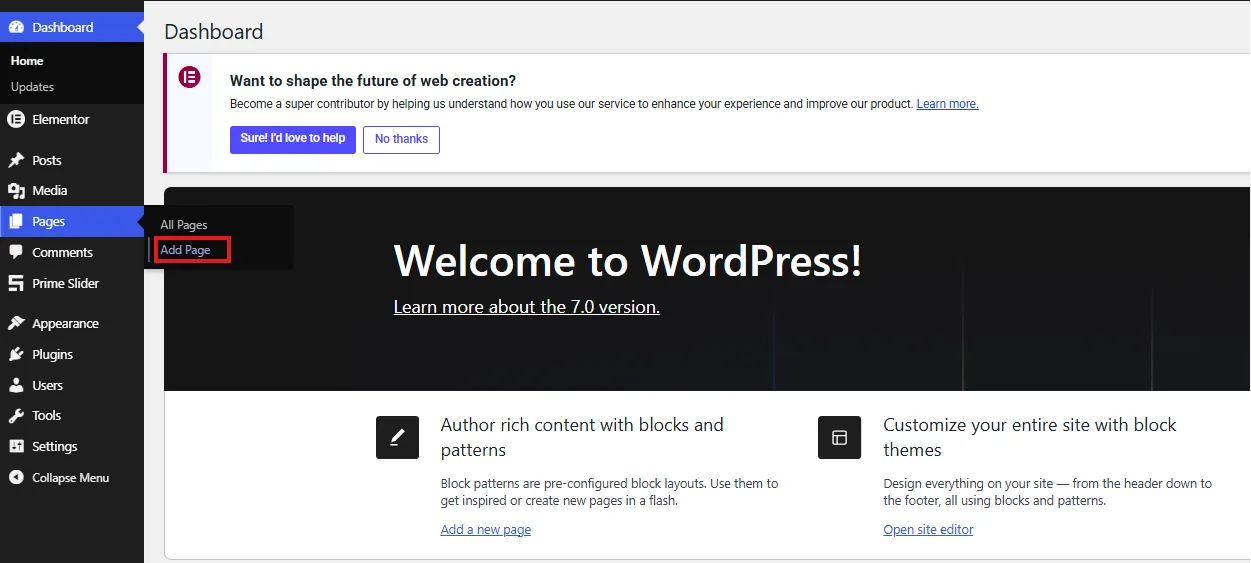
Task: Open the Dashboard menu item
Action: tap(72, 27)
